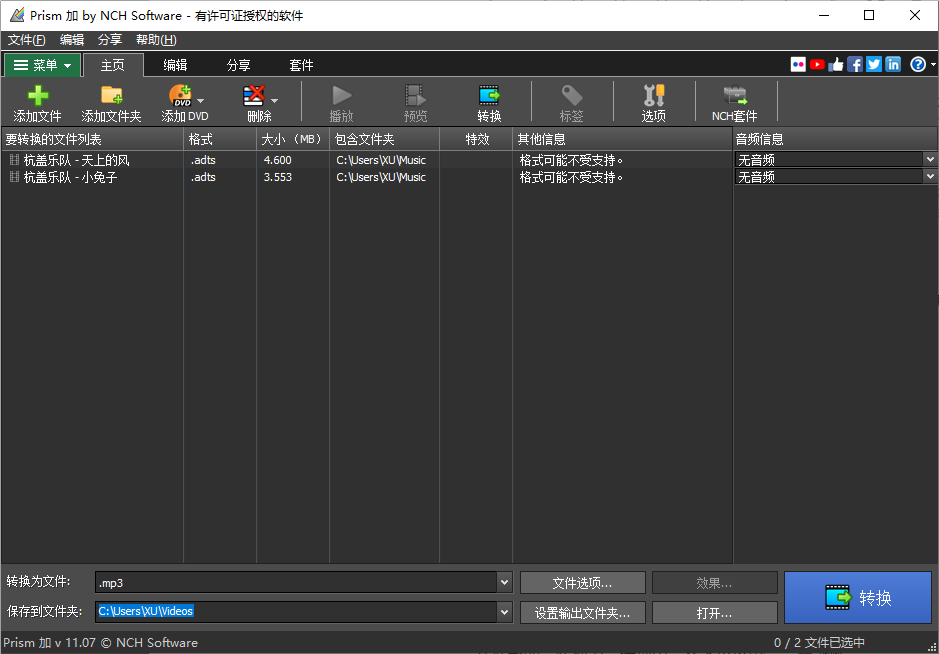The height and width of the screenshot is (654, 939).
Task: Open the 保存到文件夹 folder path dropdown
Action: [503, 609]
